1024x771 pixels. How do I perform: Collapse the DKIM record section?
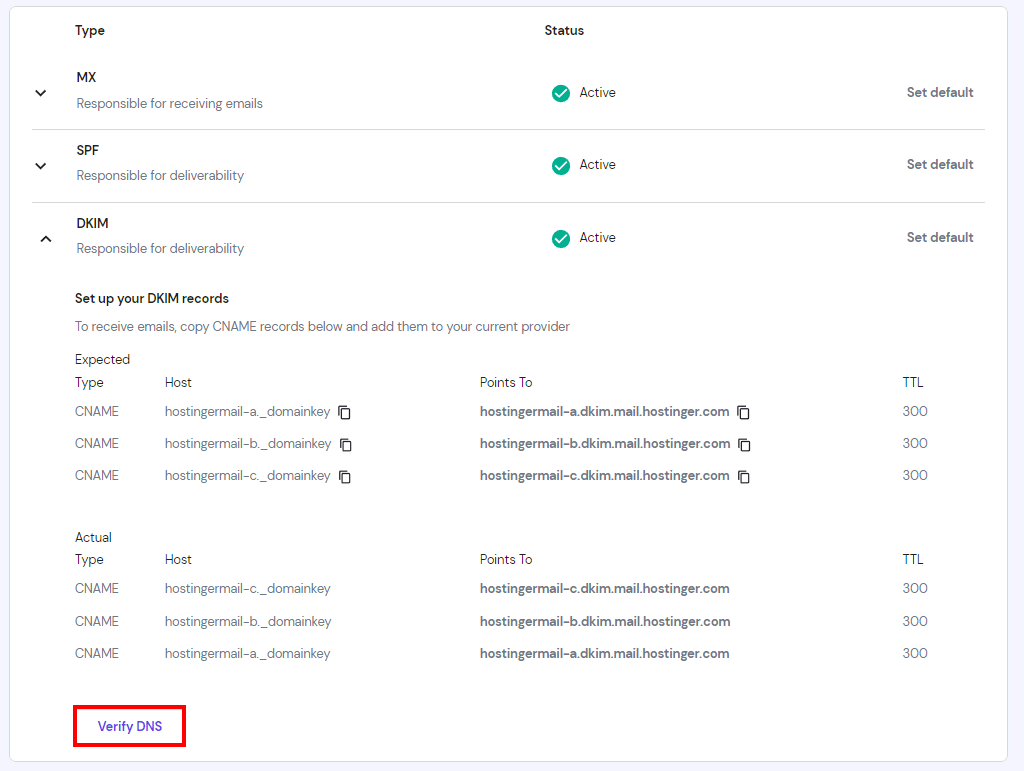(45, 239)
